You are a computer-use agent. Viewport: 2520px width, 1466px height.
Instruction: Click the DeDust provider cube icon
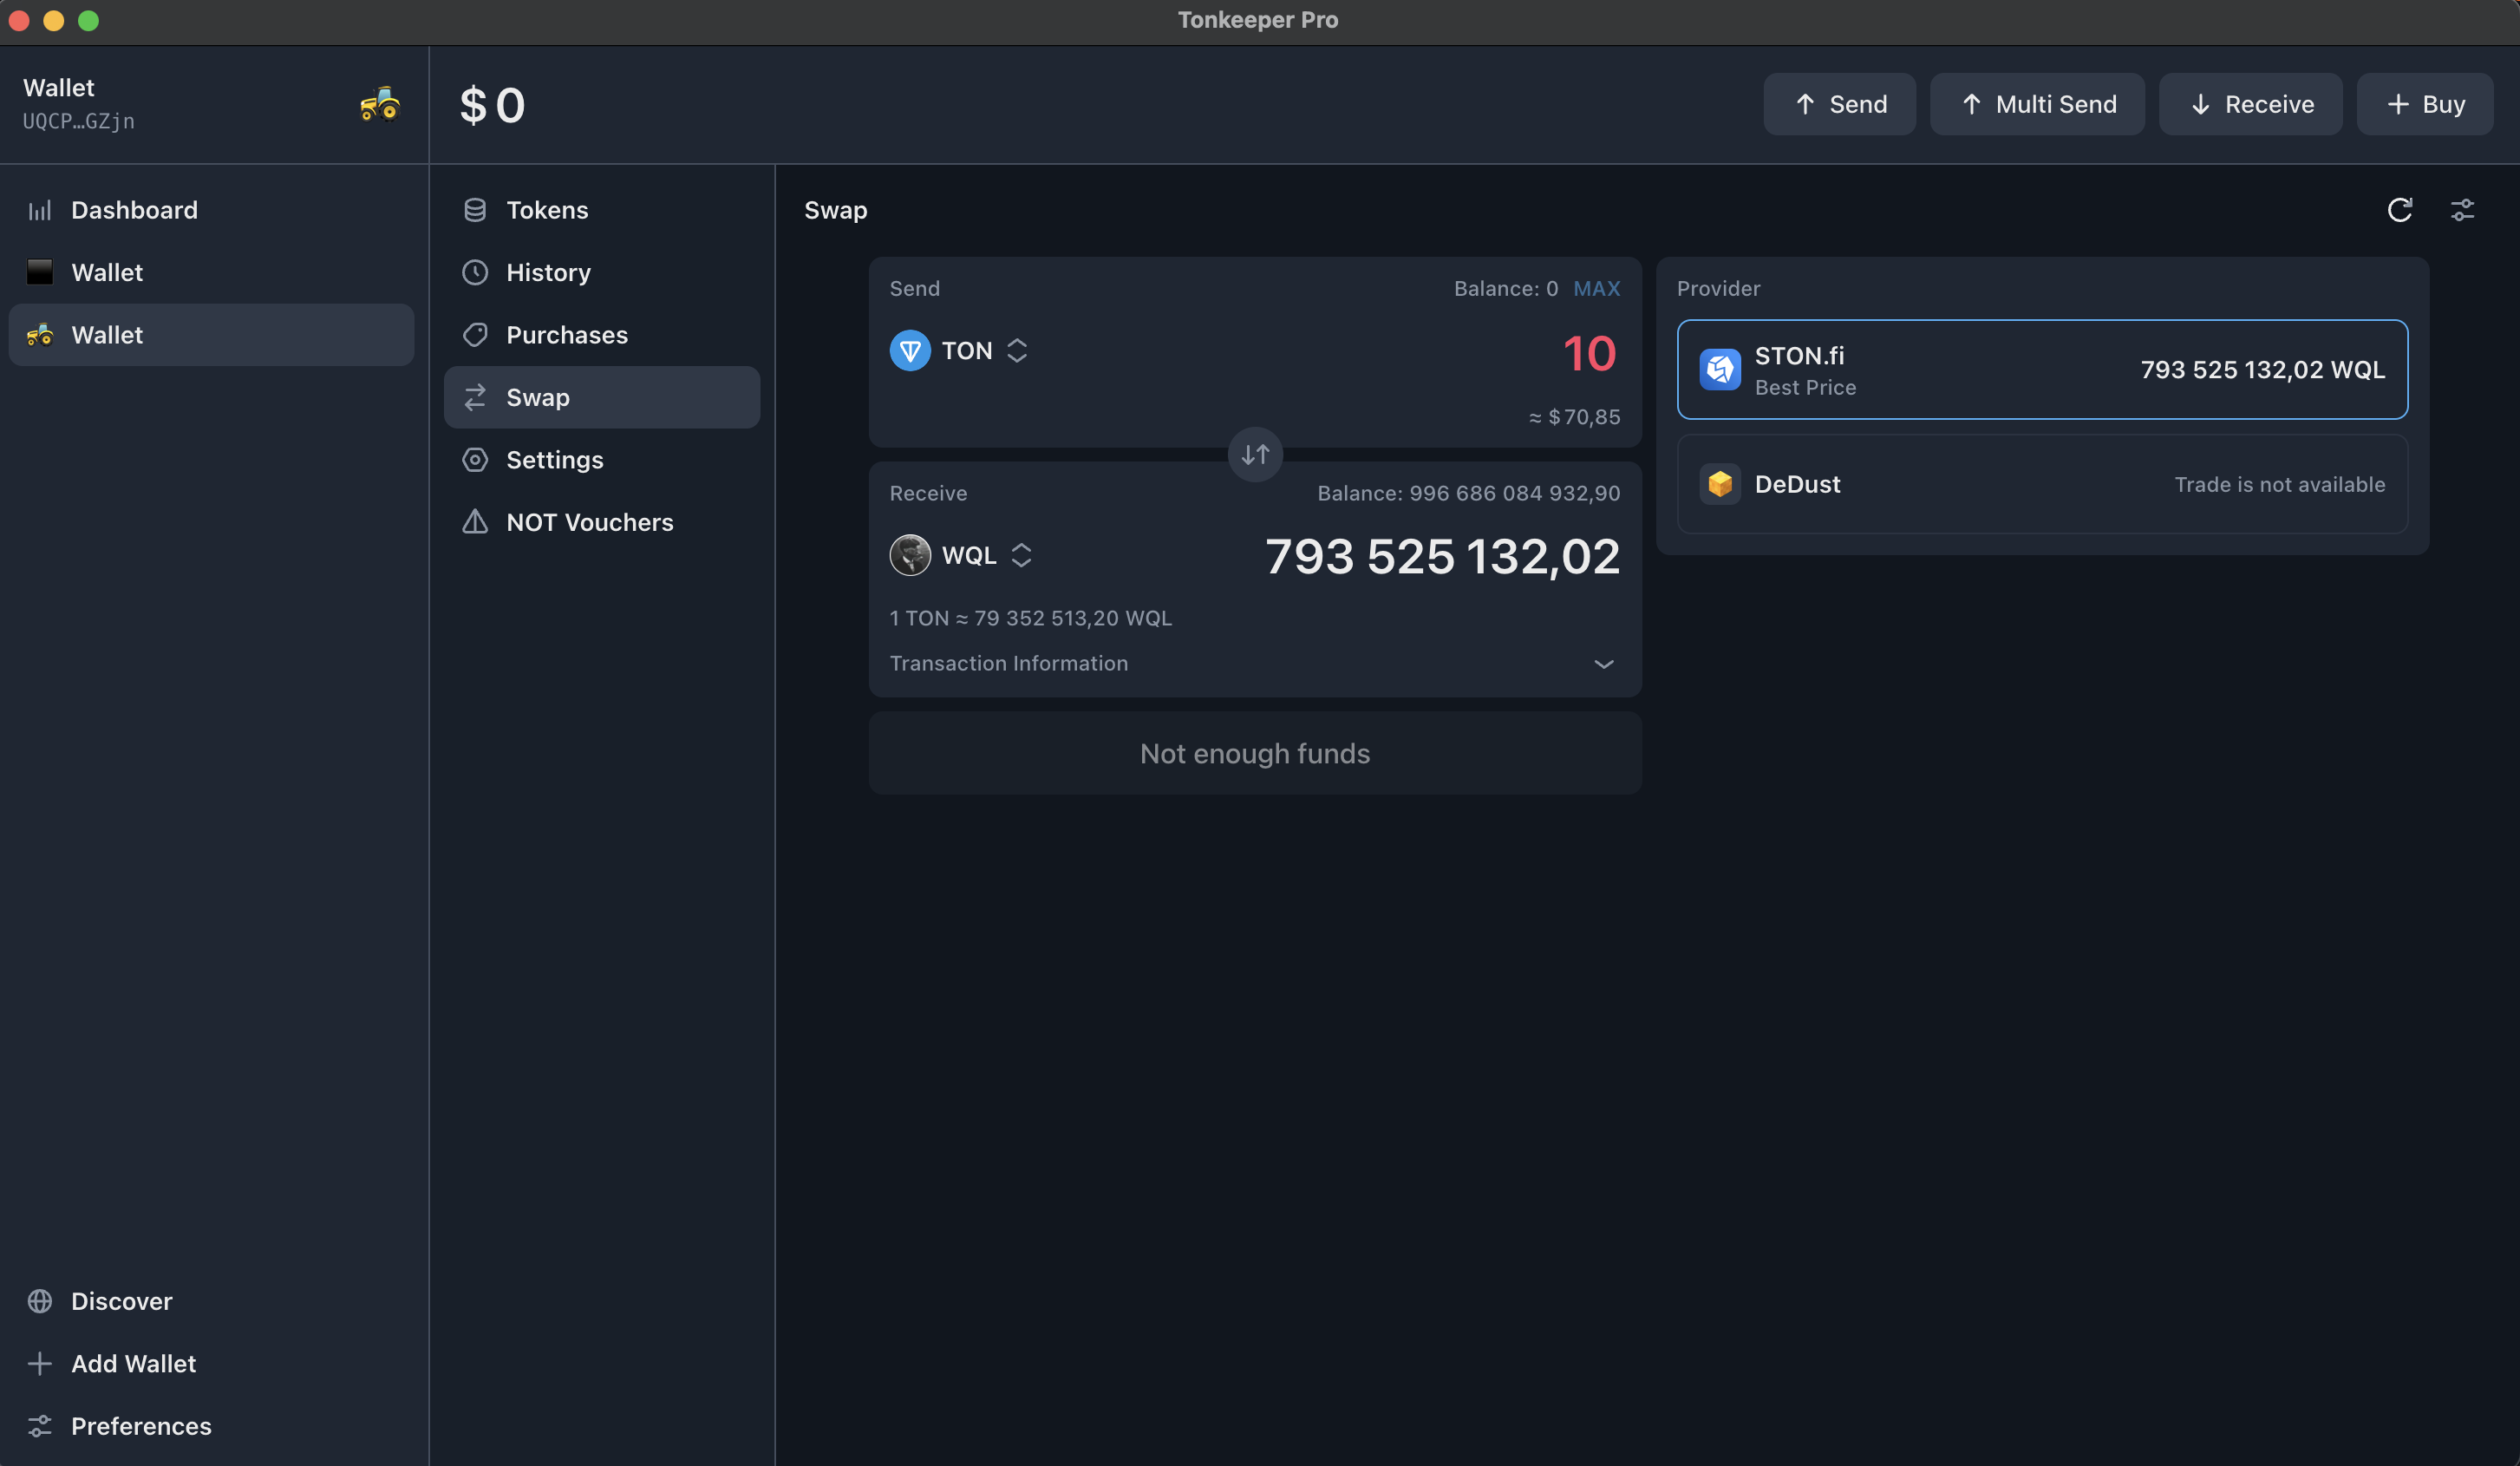tap(1720, 484)
